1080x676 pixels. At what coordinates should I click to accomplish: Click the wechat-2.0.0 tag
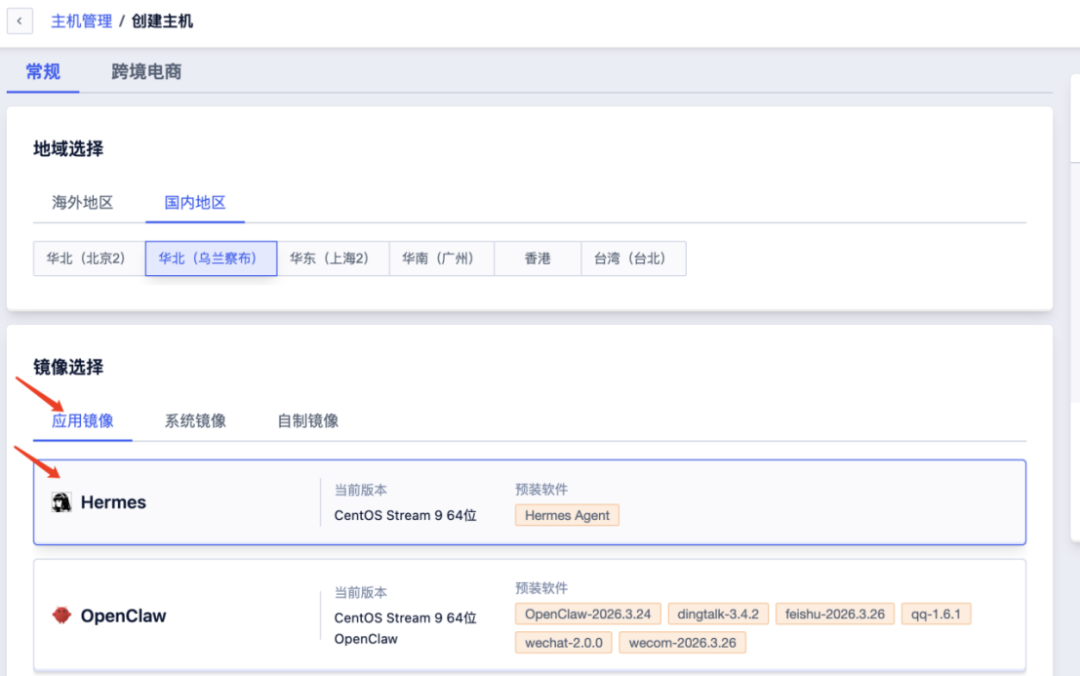click(563, 643)
